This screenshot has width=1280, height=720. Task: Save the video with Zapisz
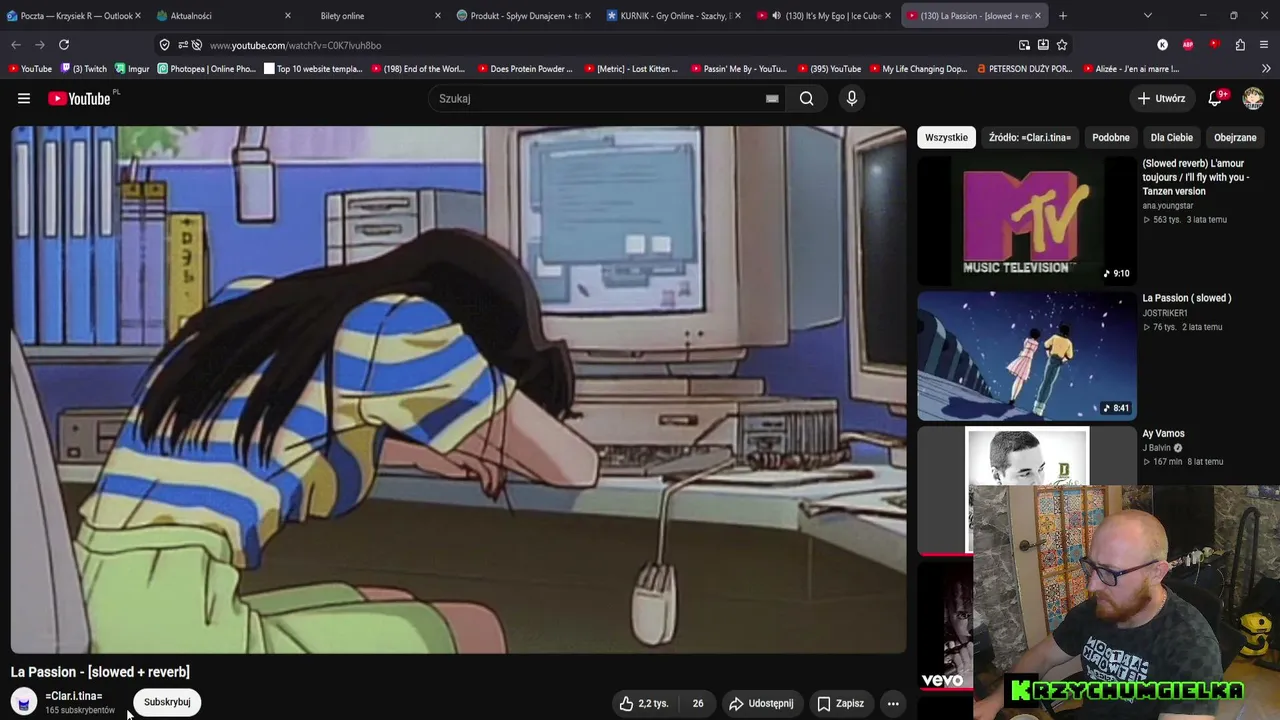click(x=840, y=703)
